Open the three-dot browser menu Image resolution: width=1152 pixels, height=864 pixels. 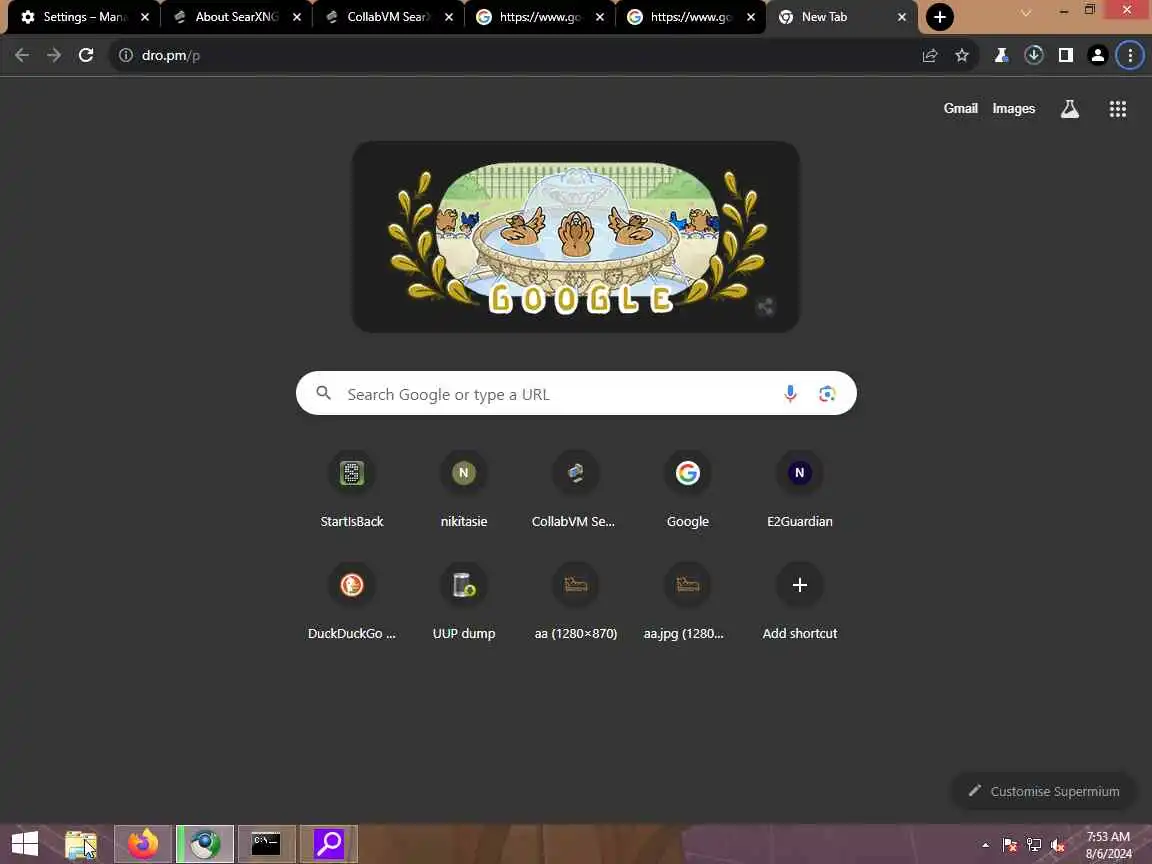pyautogui.click(x=1130, y=55)
